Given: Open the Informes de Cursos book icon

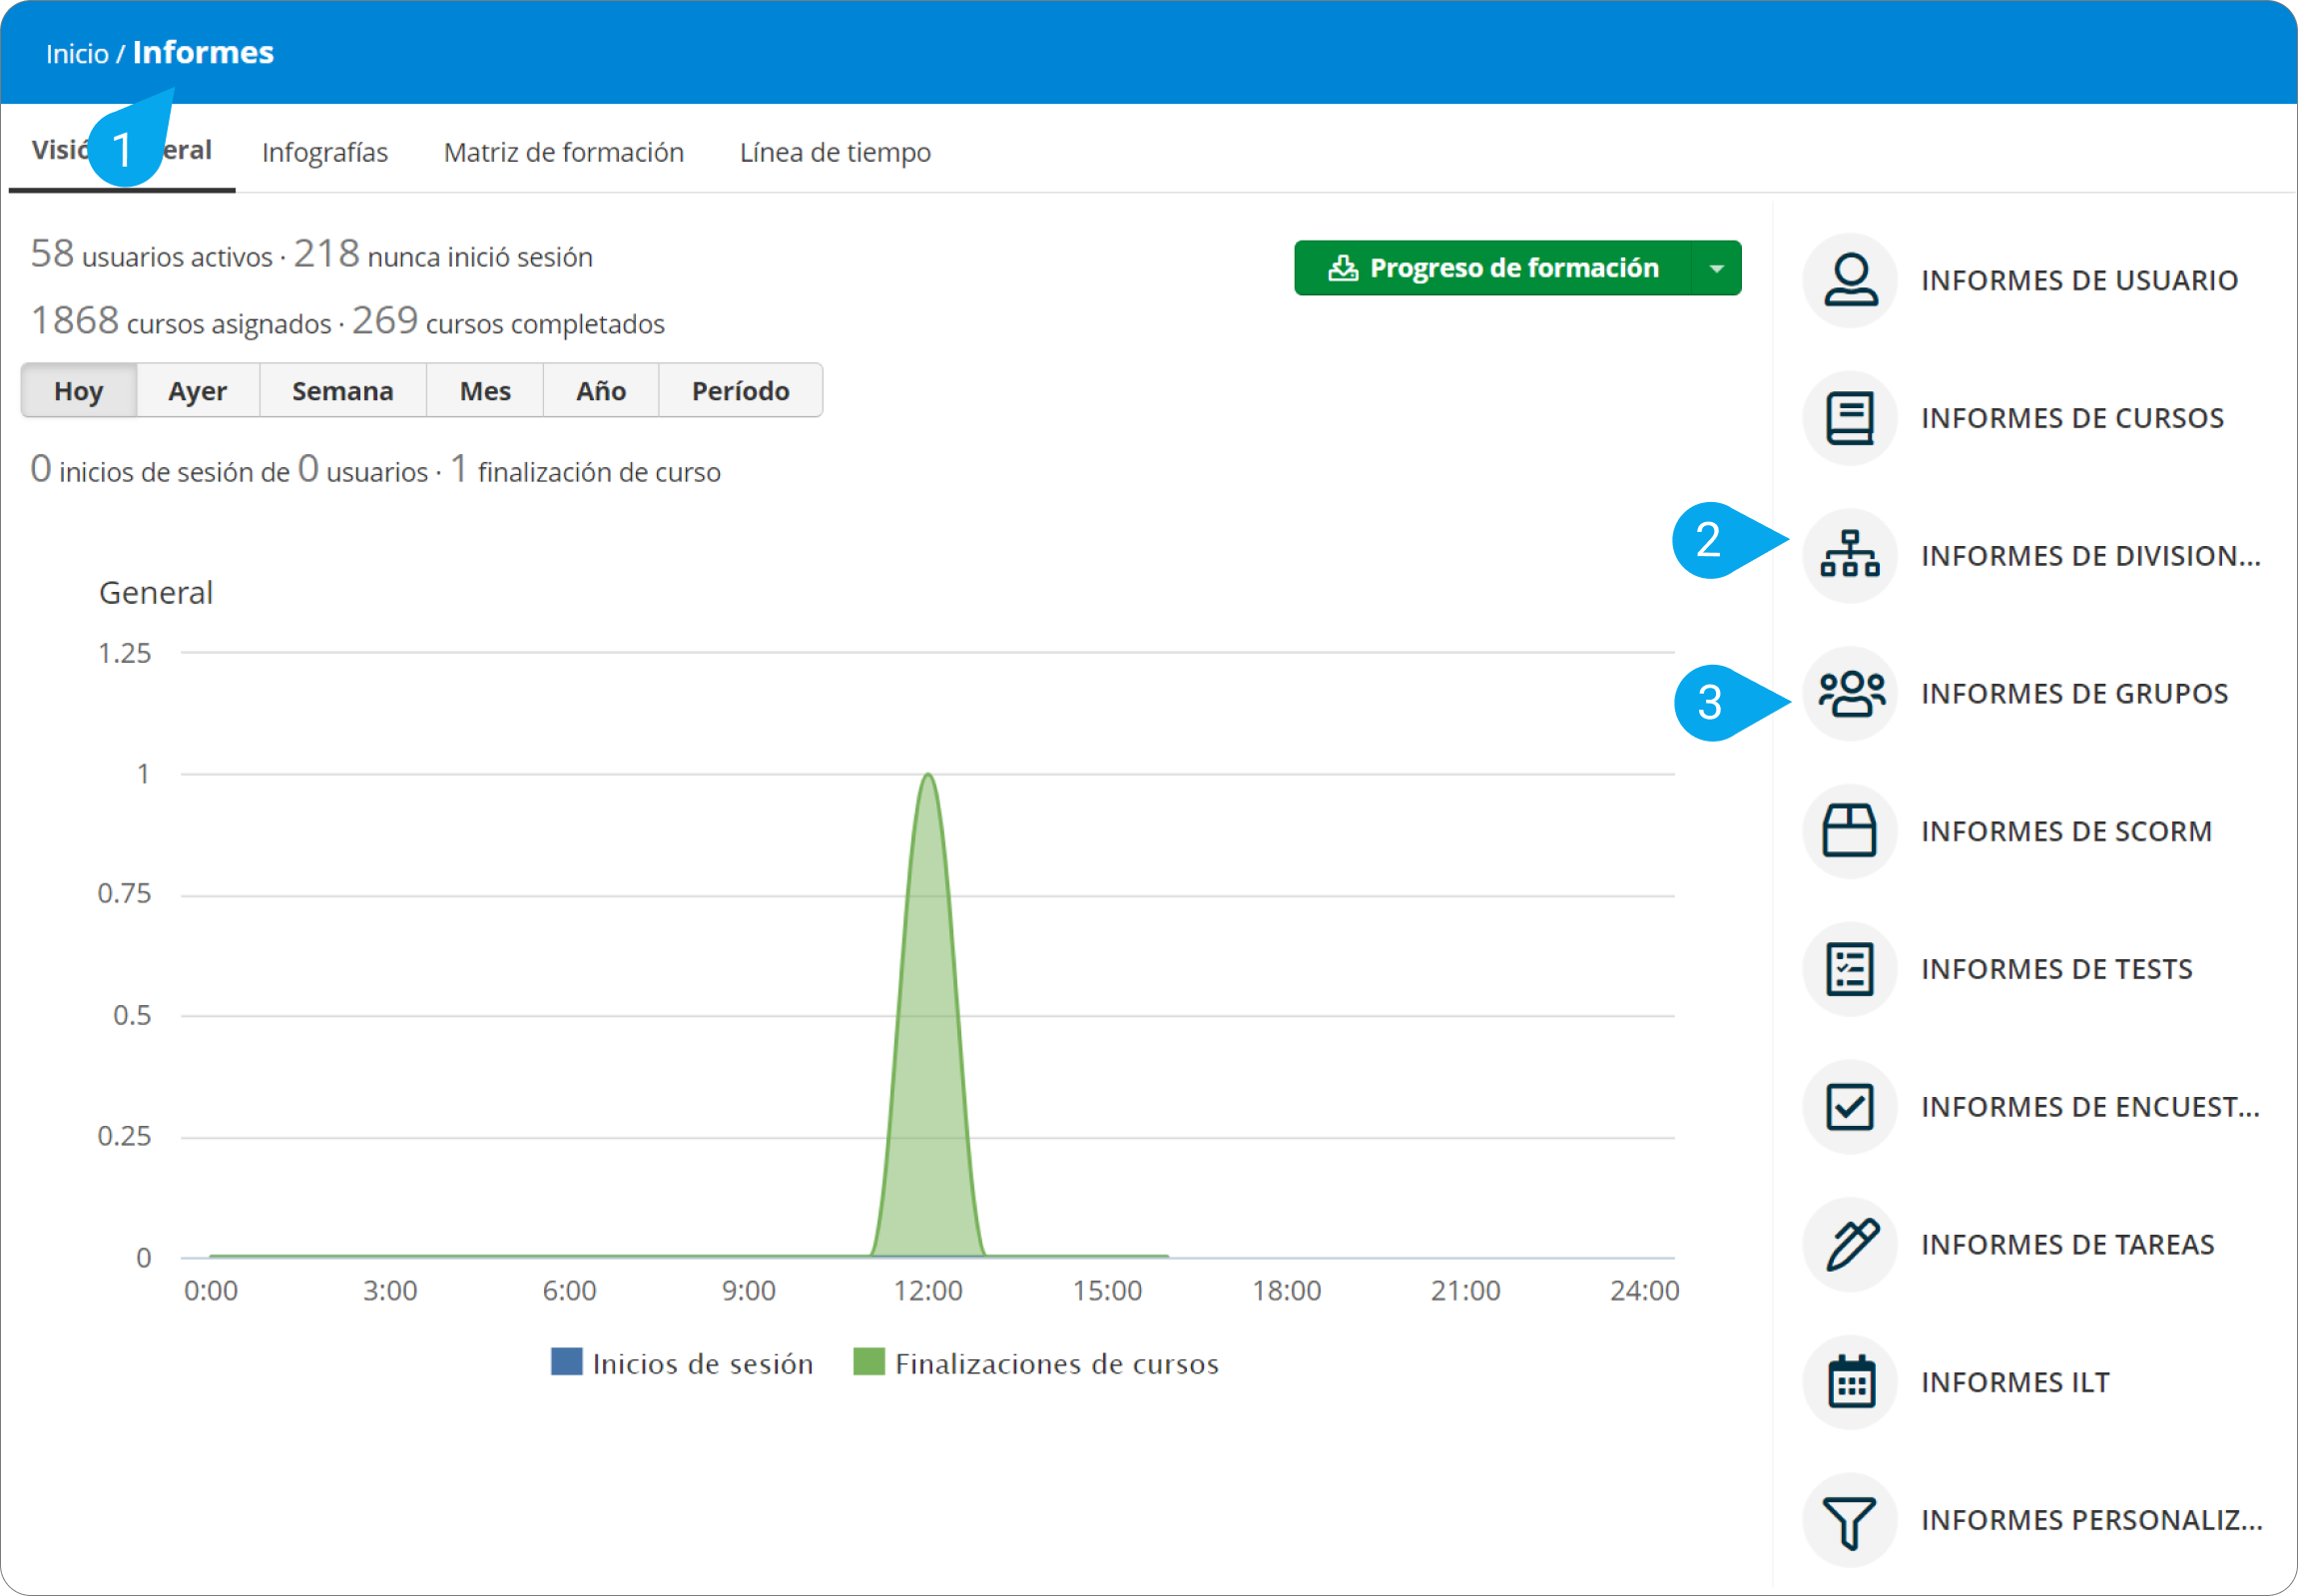Looking at the screenshot, I should 1850,418.
